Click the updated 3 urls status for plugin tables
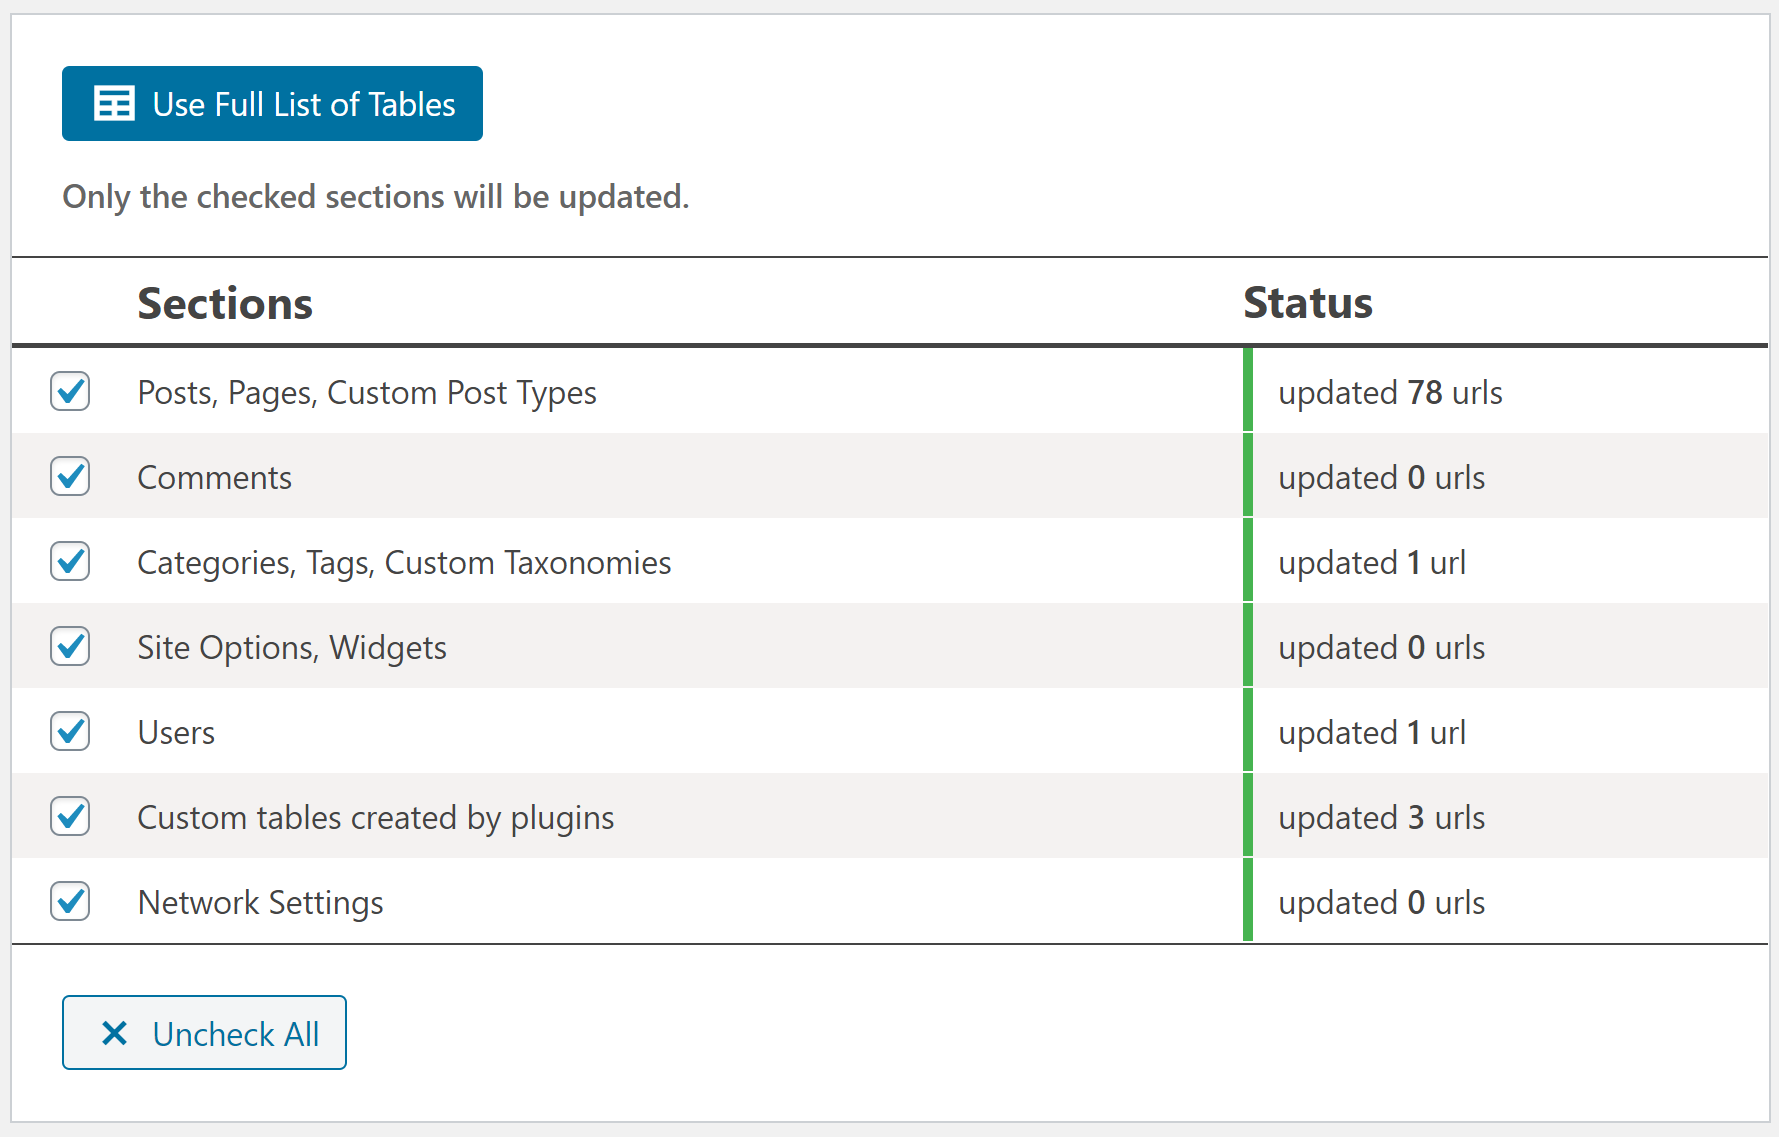1779x1137 pixels. 1381,816
